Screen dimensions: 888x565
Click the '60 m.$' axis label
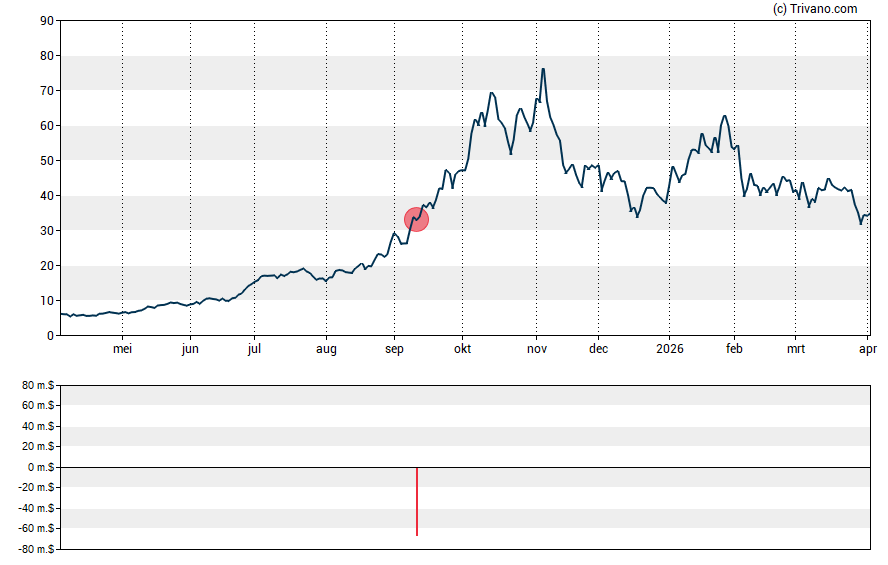(38, 405)
